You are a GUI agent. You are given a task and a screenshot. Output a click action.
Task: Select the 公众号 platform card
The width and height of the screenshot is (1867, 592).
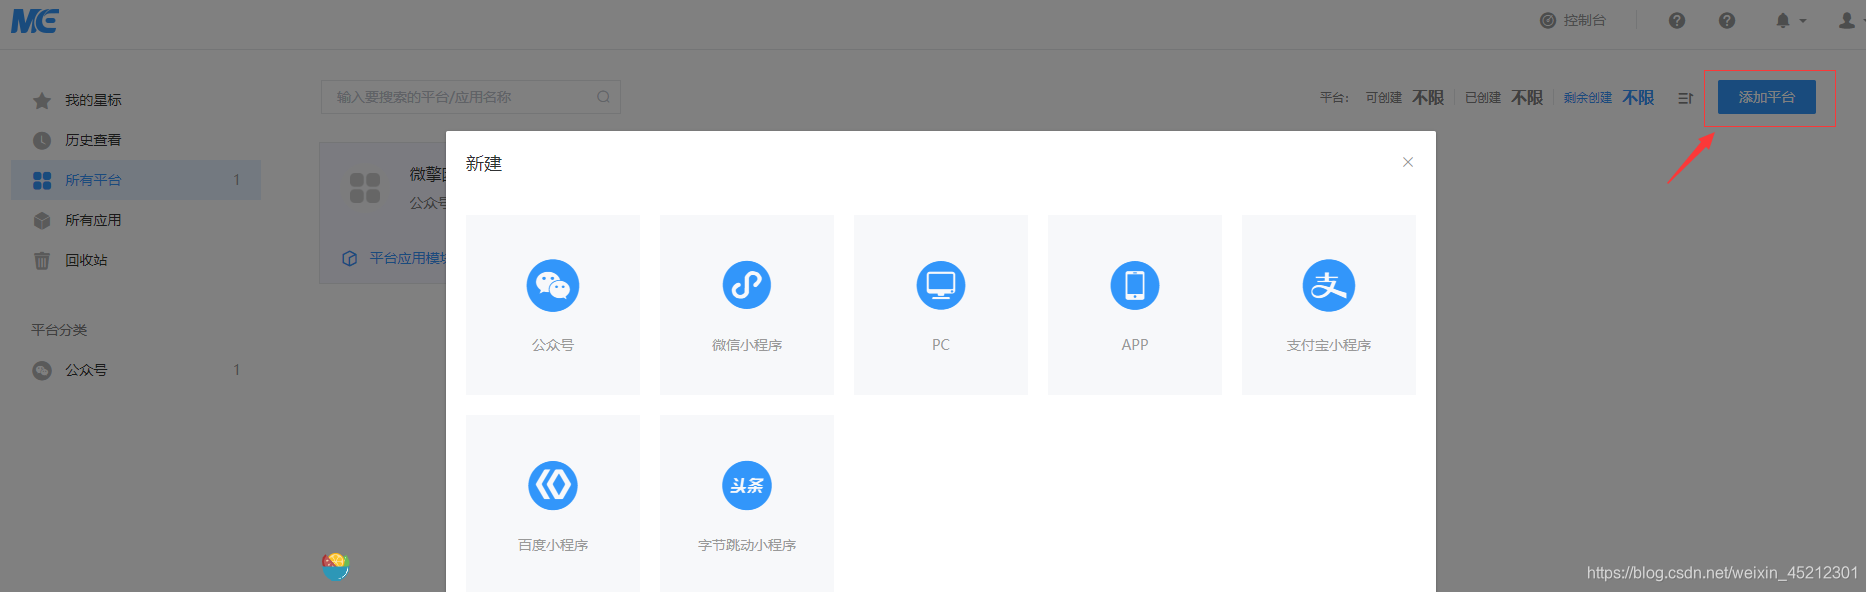[553, 305]
